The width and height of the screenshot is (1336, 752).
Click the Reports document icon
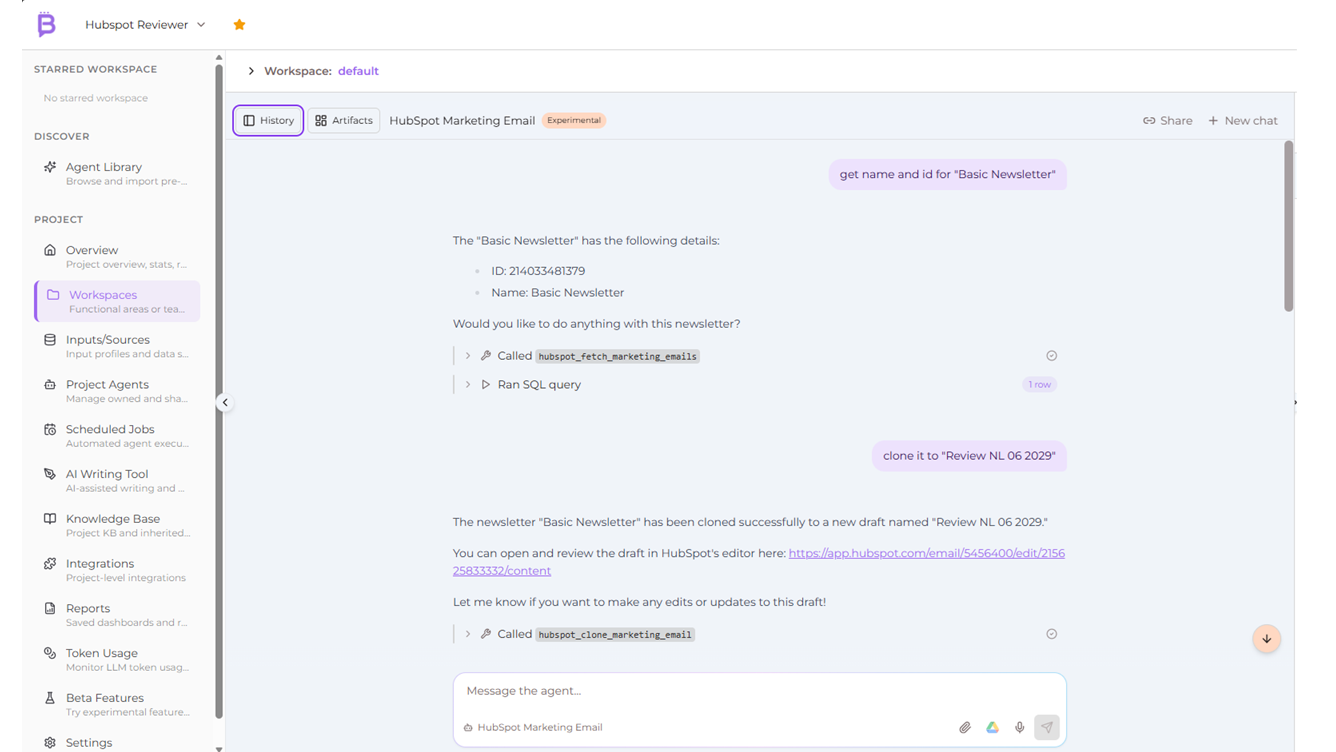(50, 608)
